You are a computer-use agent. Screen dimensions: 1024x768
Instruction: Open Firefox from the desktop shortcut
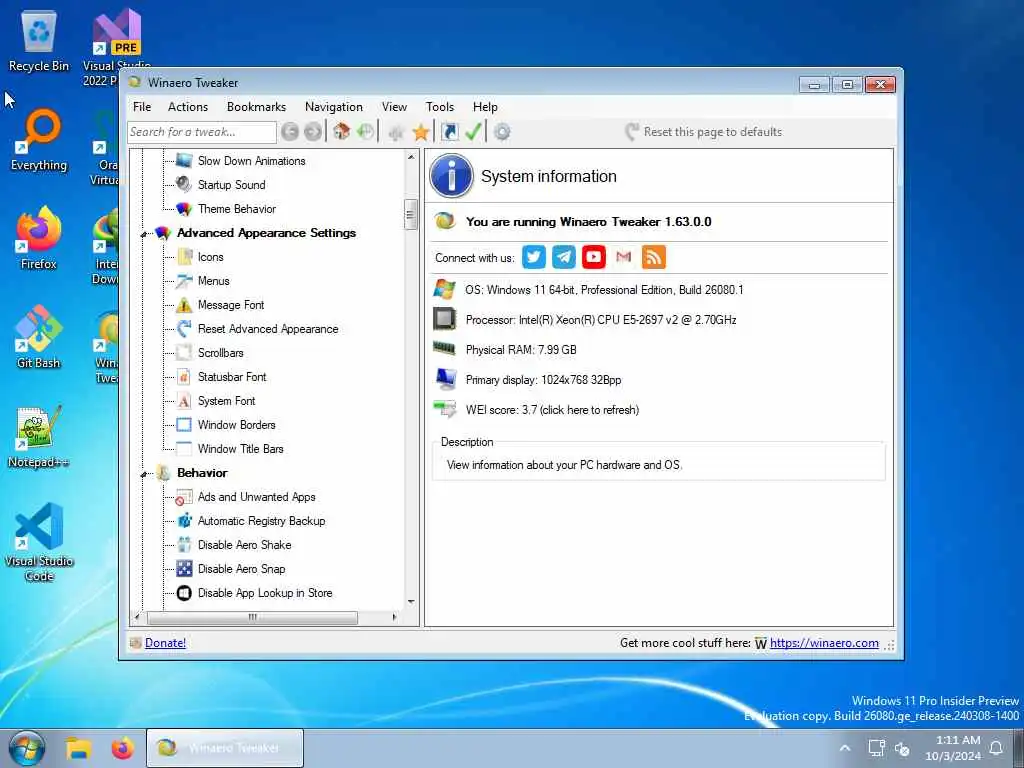pyautogui.click(x=39, y=238)
